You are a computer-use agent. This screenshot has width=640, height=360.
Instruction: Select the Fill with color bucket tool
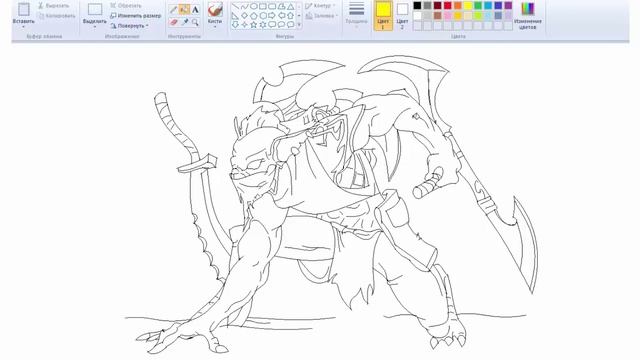click(184, 9)
